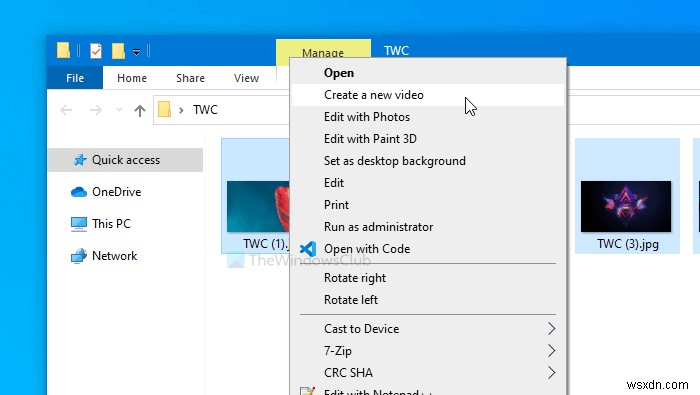700x395 pixels.
Task: Click the Quick access star icon
Action: pyautogui.click(x=80, y=160)
